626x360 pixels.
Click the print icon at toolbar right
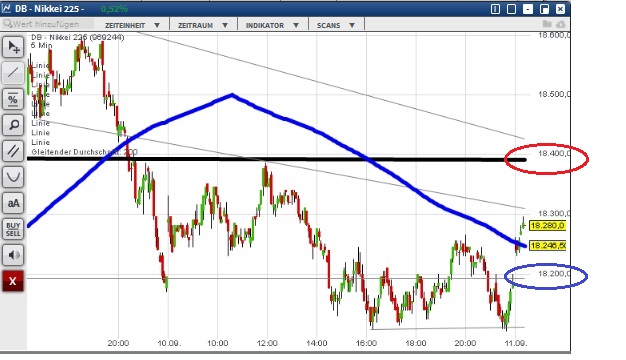(x=561, y=24)
